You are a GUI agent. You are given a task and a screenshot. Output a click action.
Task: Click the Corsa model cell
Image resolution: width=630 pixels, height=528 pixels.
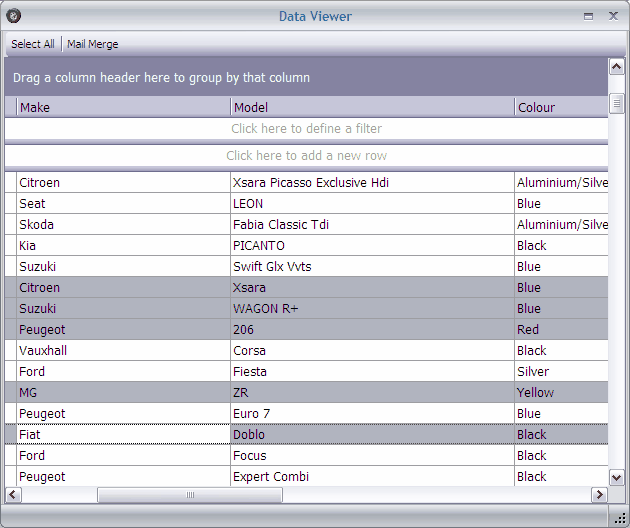point(372,350)
